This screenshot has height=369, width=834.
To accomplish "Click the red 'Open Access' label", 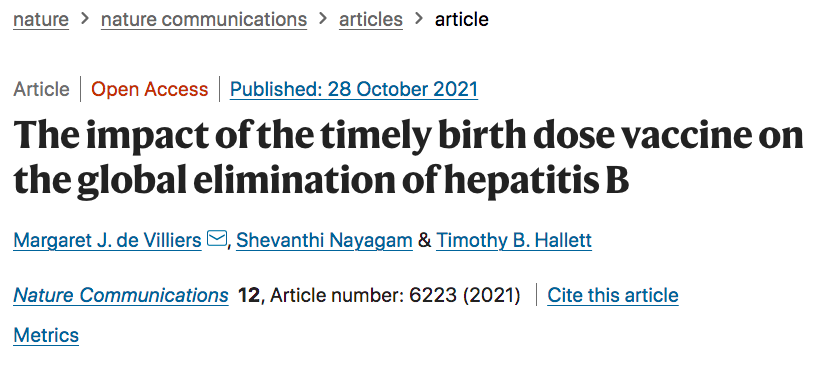I will click(x=149, y=89).
